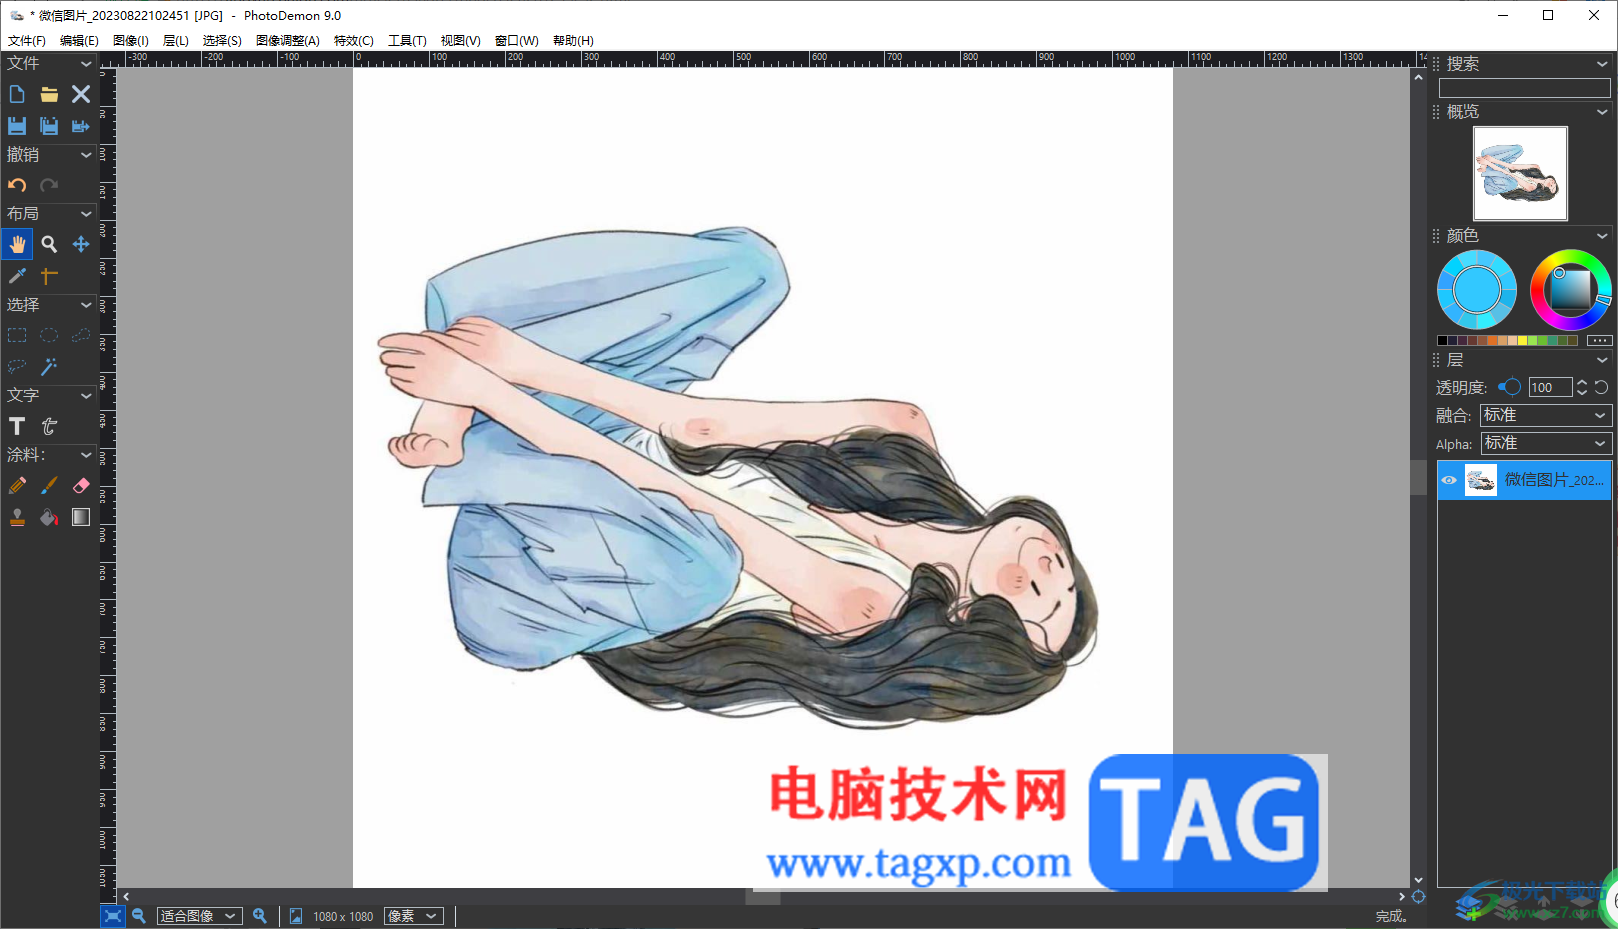The image size is (1618, 929).
Task: Open the 适合图像 zoom level dropdown
Action: (x=199, y=916)
